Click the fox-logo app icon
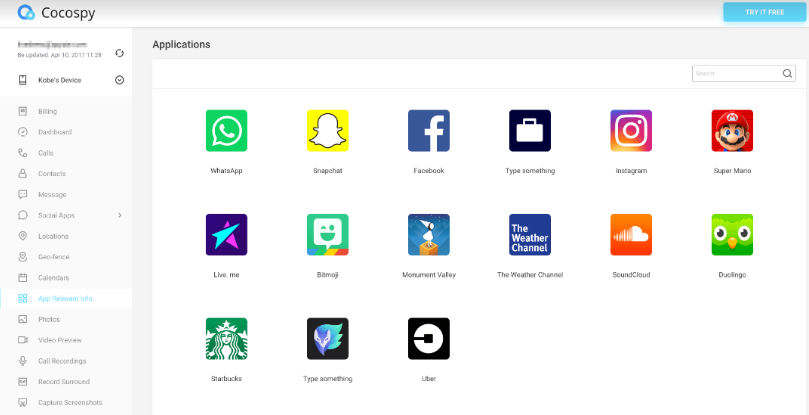Viewport: 809px width, 415px height. (x=328, y=339)
